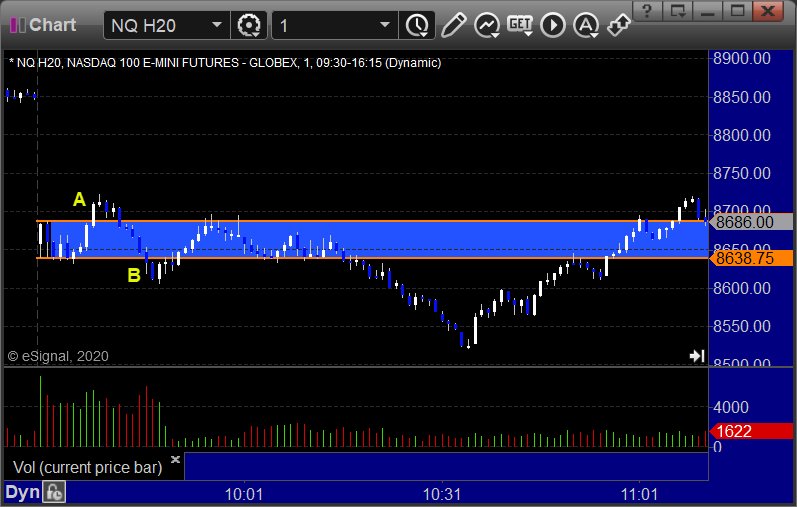This screenshot has height=507, width=797.
Task: Select the yellow A annotation label
Action: point(79,199)
